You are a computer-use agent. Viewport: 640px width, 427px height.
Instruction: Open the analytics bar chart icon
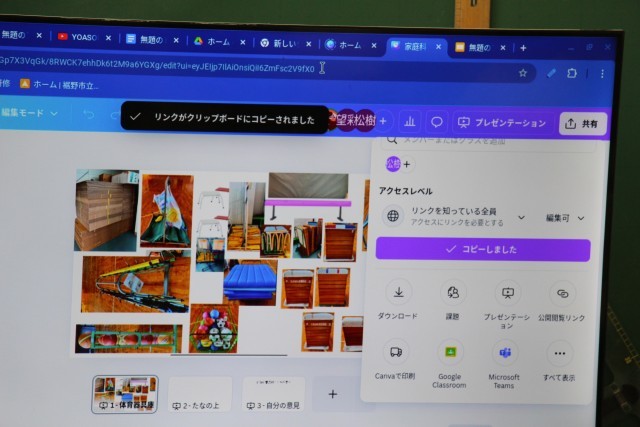(x=409, y=122)
